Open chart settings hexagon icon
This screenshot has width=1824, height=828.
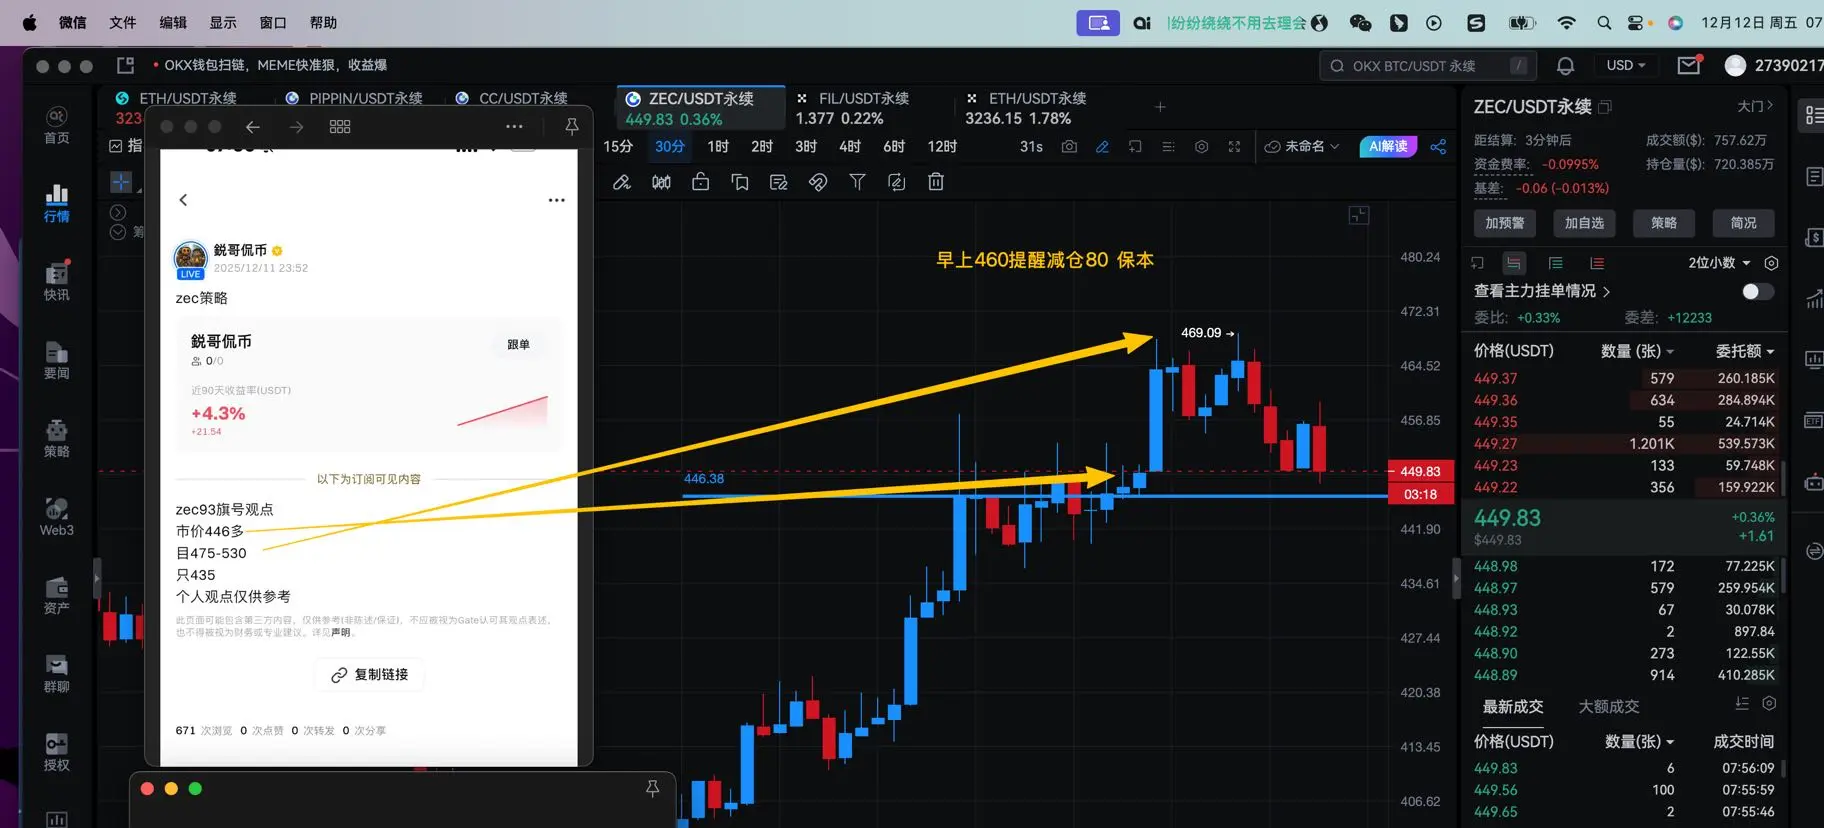tap(1201, 146)
